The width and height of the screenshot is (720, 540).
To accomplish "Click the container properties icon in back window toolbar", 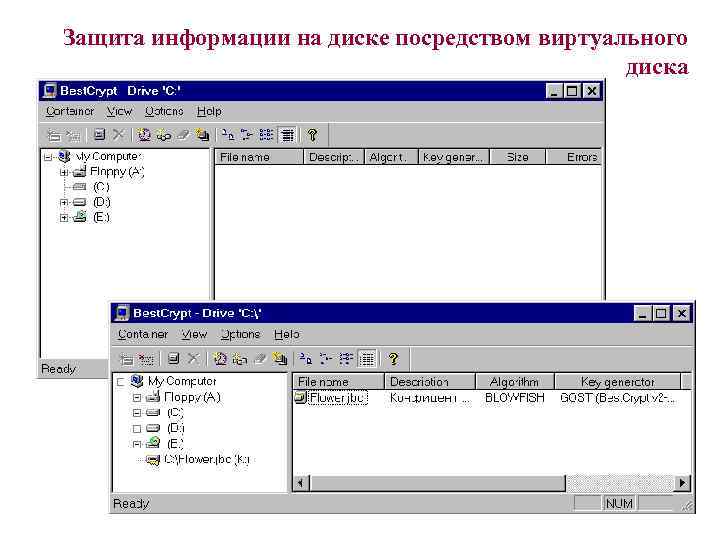I will [x=99, y=135].
